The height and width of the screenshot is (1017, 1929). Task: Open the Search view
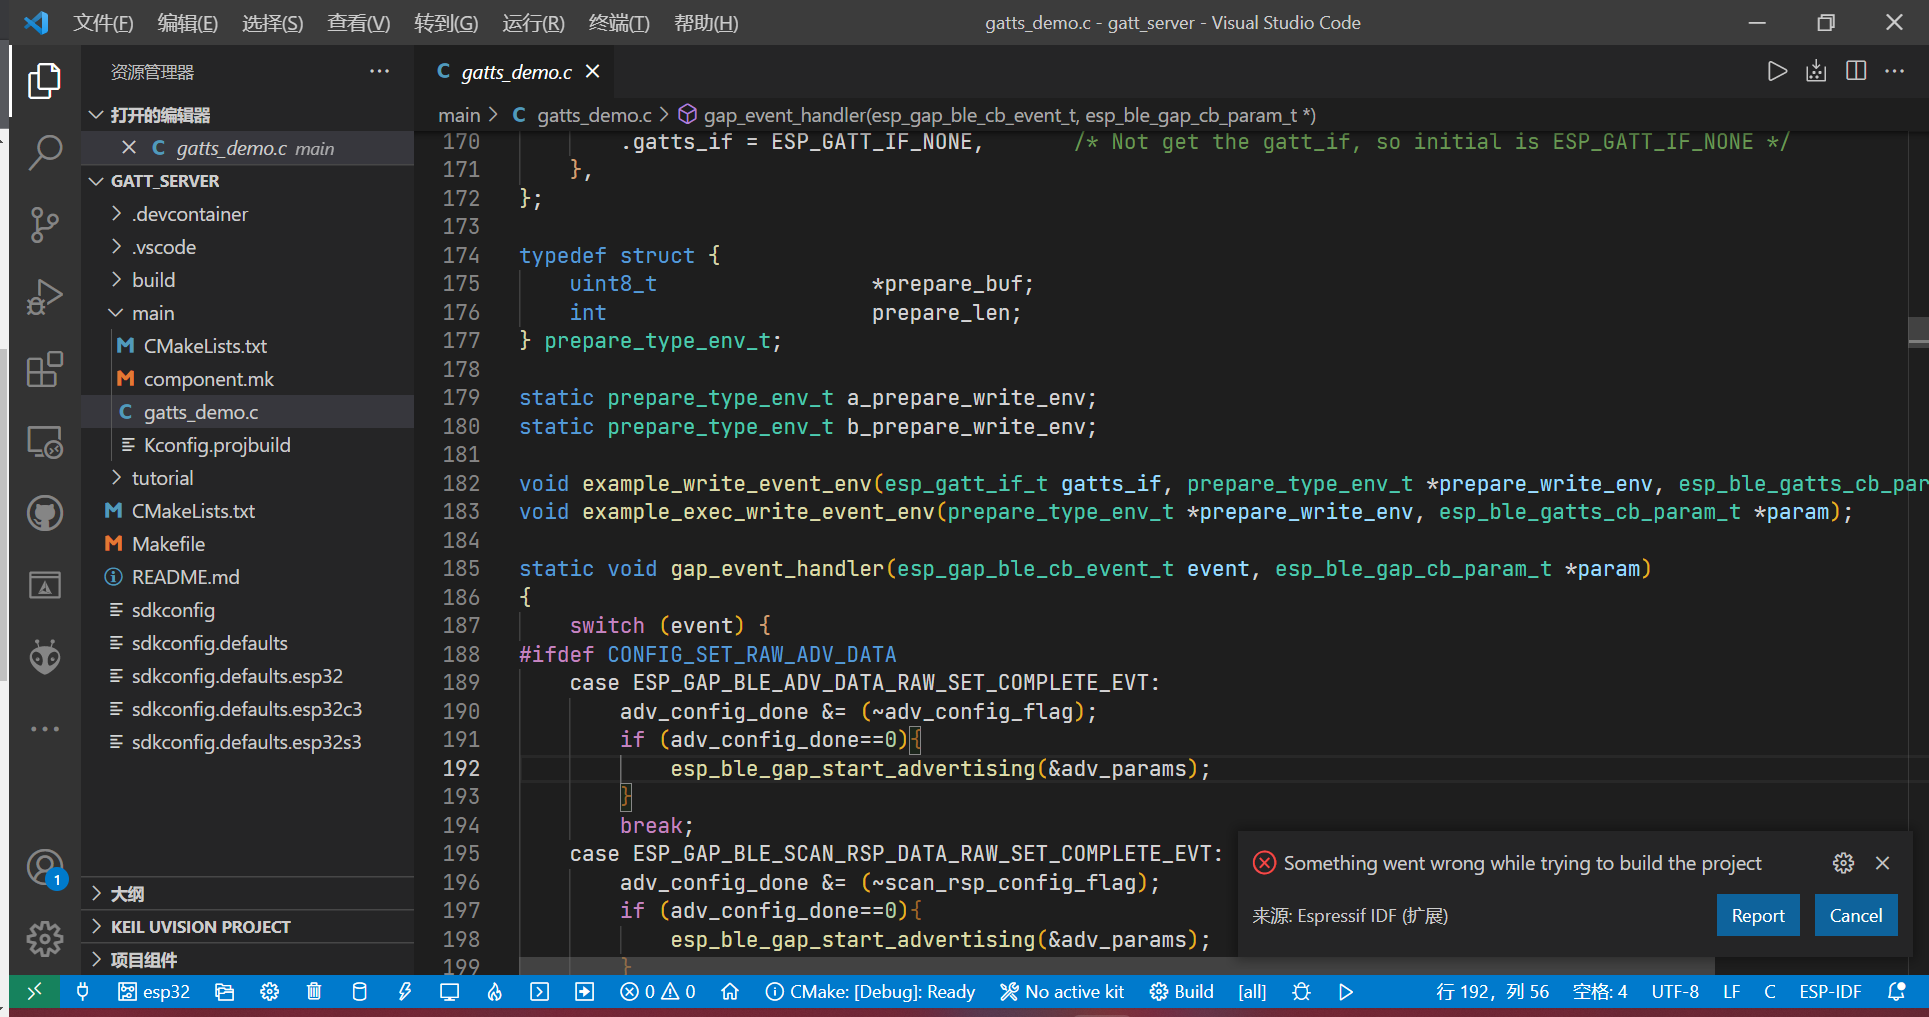44,152
